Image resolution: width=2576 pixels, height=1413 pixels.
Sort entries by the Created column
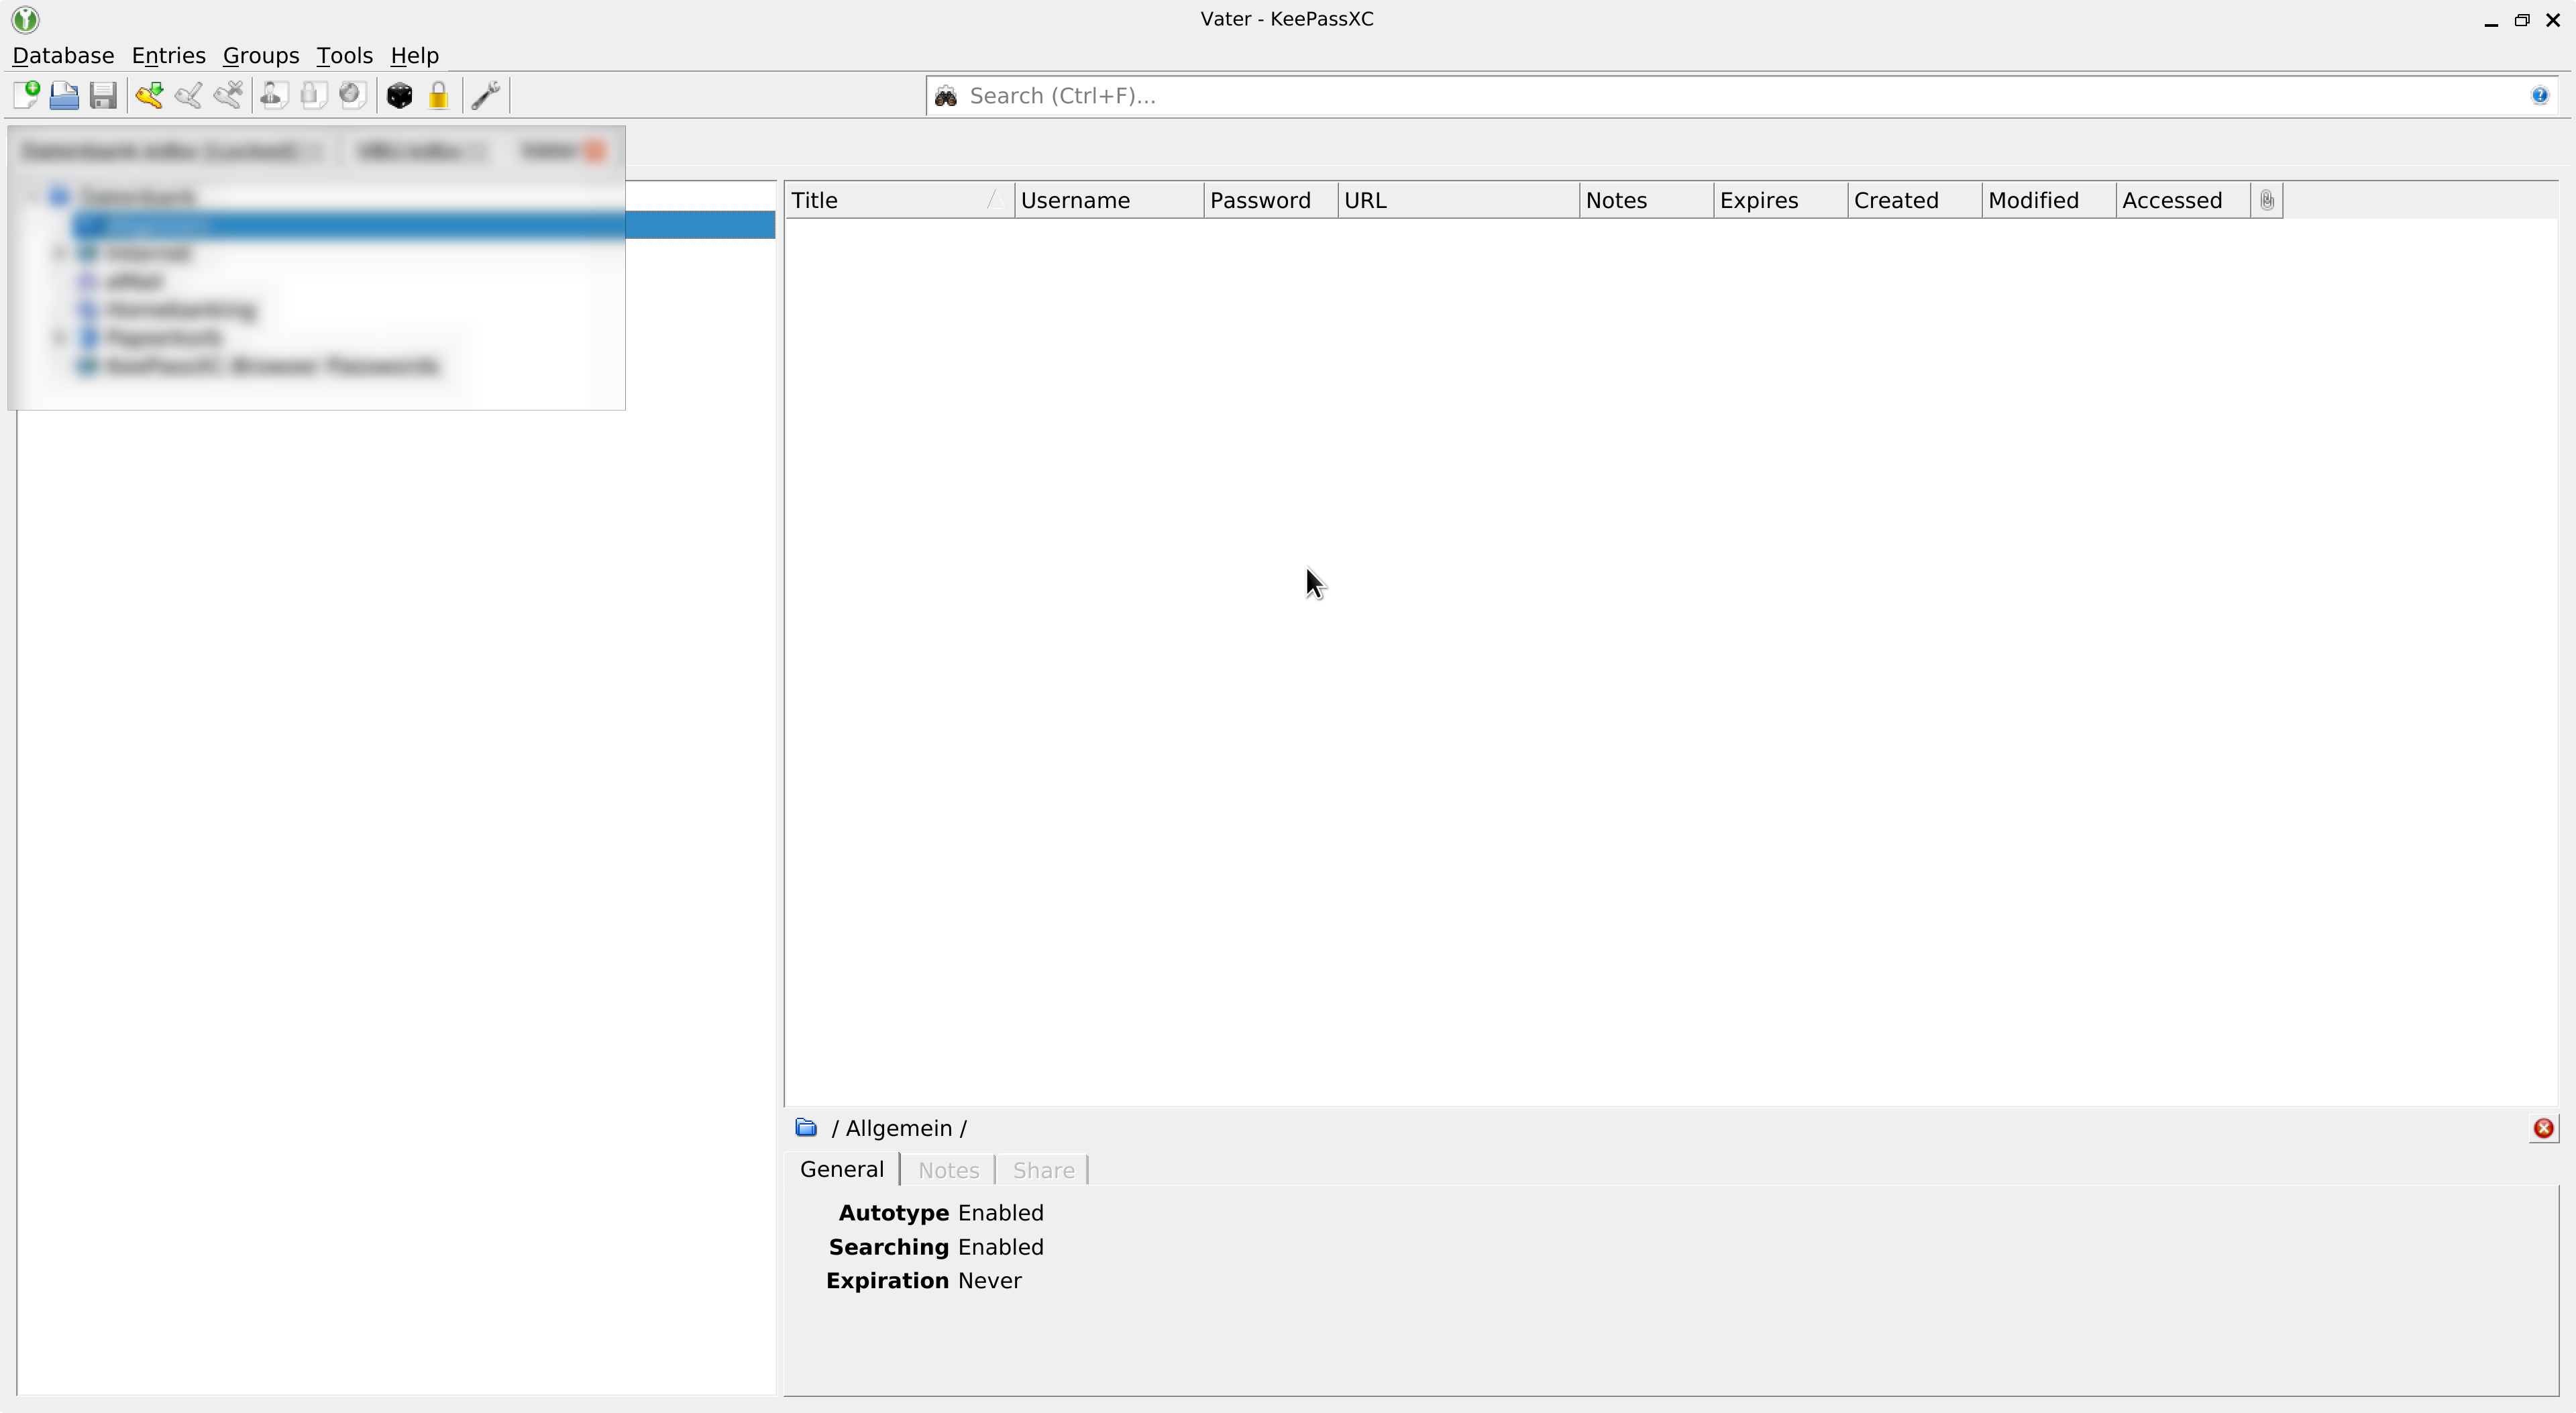1914,200
